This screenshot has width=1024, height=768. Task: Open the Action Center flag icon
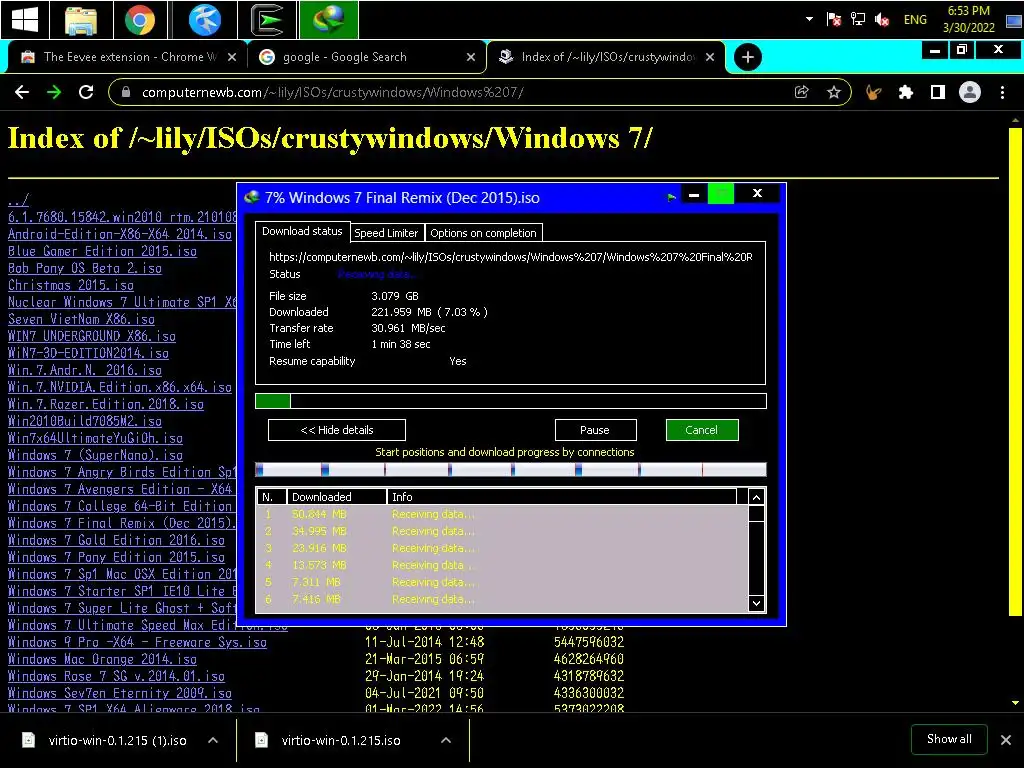pos(833,19)
